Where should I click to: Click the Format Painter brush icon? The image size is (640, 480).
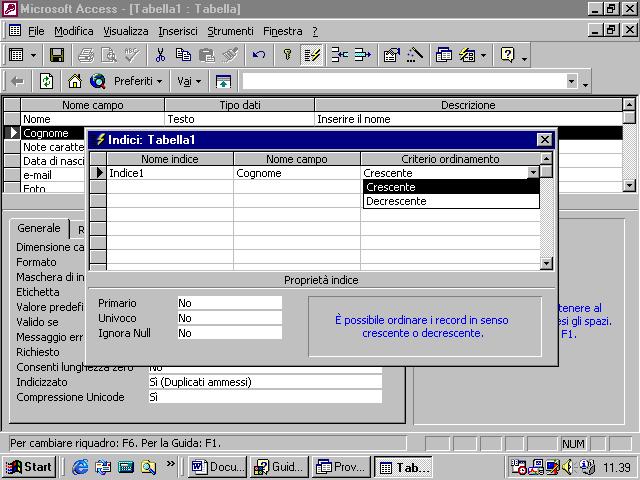pos(230,55)
